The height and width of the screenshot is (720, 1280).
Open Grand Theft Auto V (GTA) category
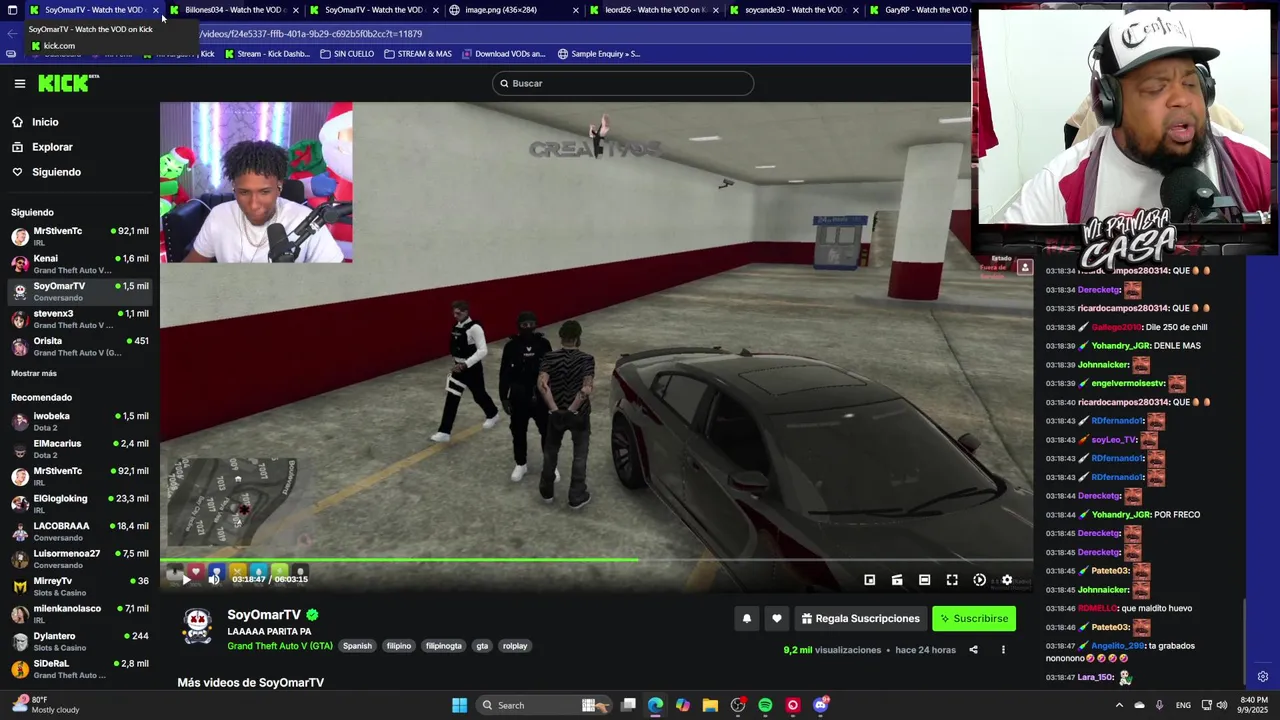280,646
